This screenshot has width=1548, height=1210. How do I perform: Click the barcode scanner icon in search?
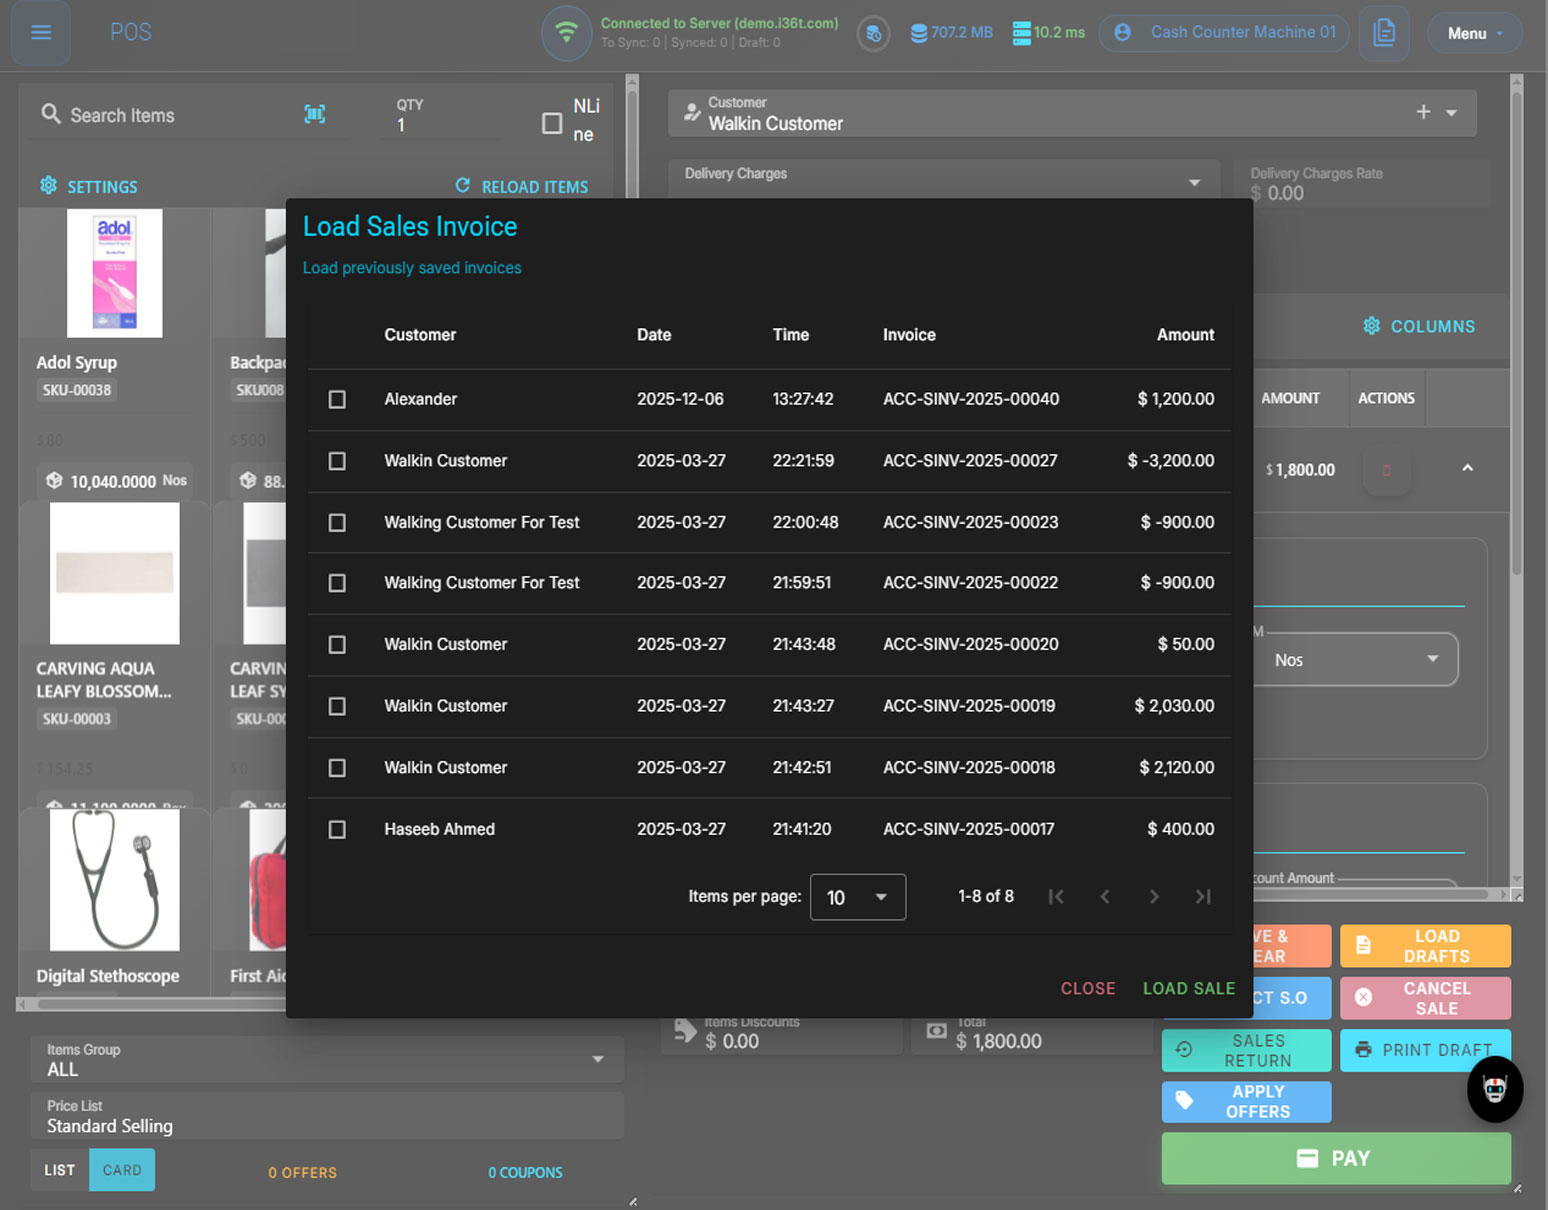[315, 115]
